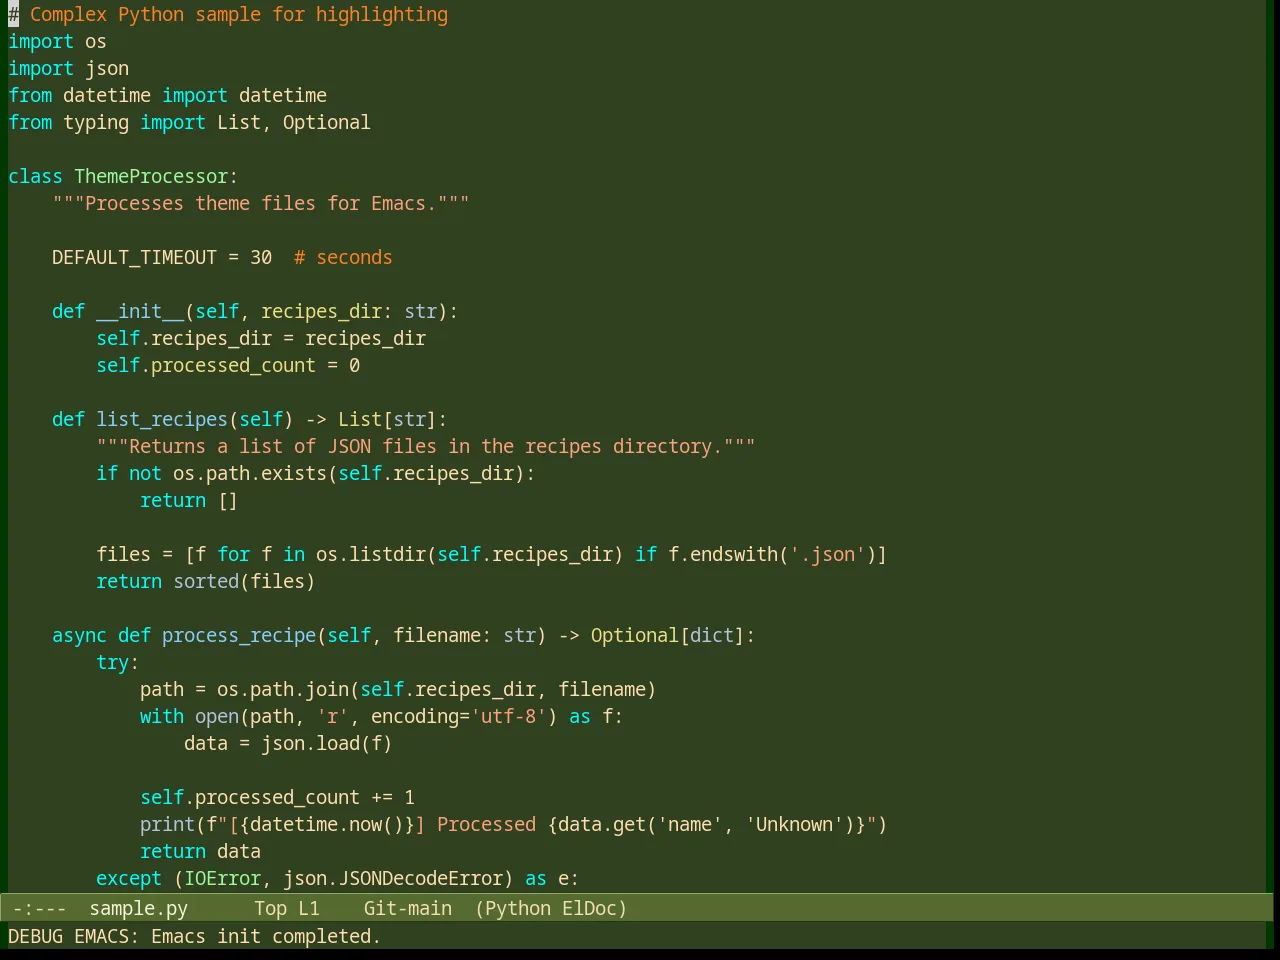The image size is (1280, 960).
Task: Click the 'async' keyword
Action: [x=79, y=635]
